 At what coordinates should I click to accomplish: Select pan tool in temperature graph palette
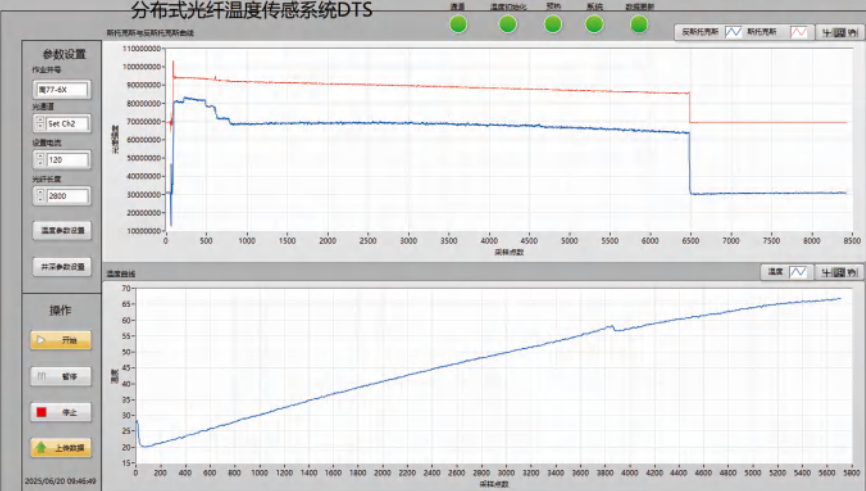click(852, 271)
